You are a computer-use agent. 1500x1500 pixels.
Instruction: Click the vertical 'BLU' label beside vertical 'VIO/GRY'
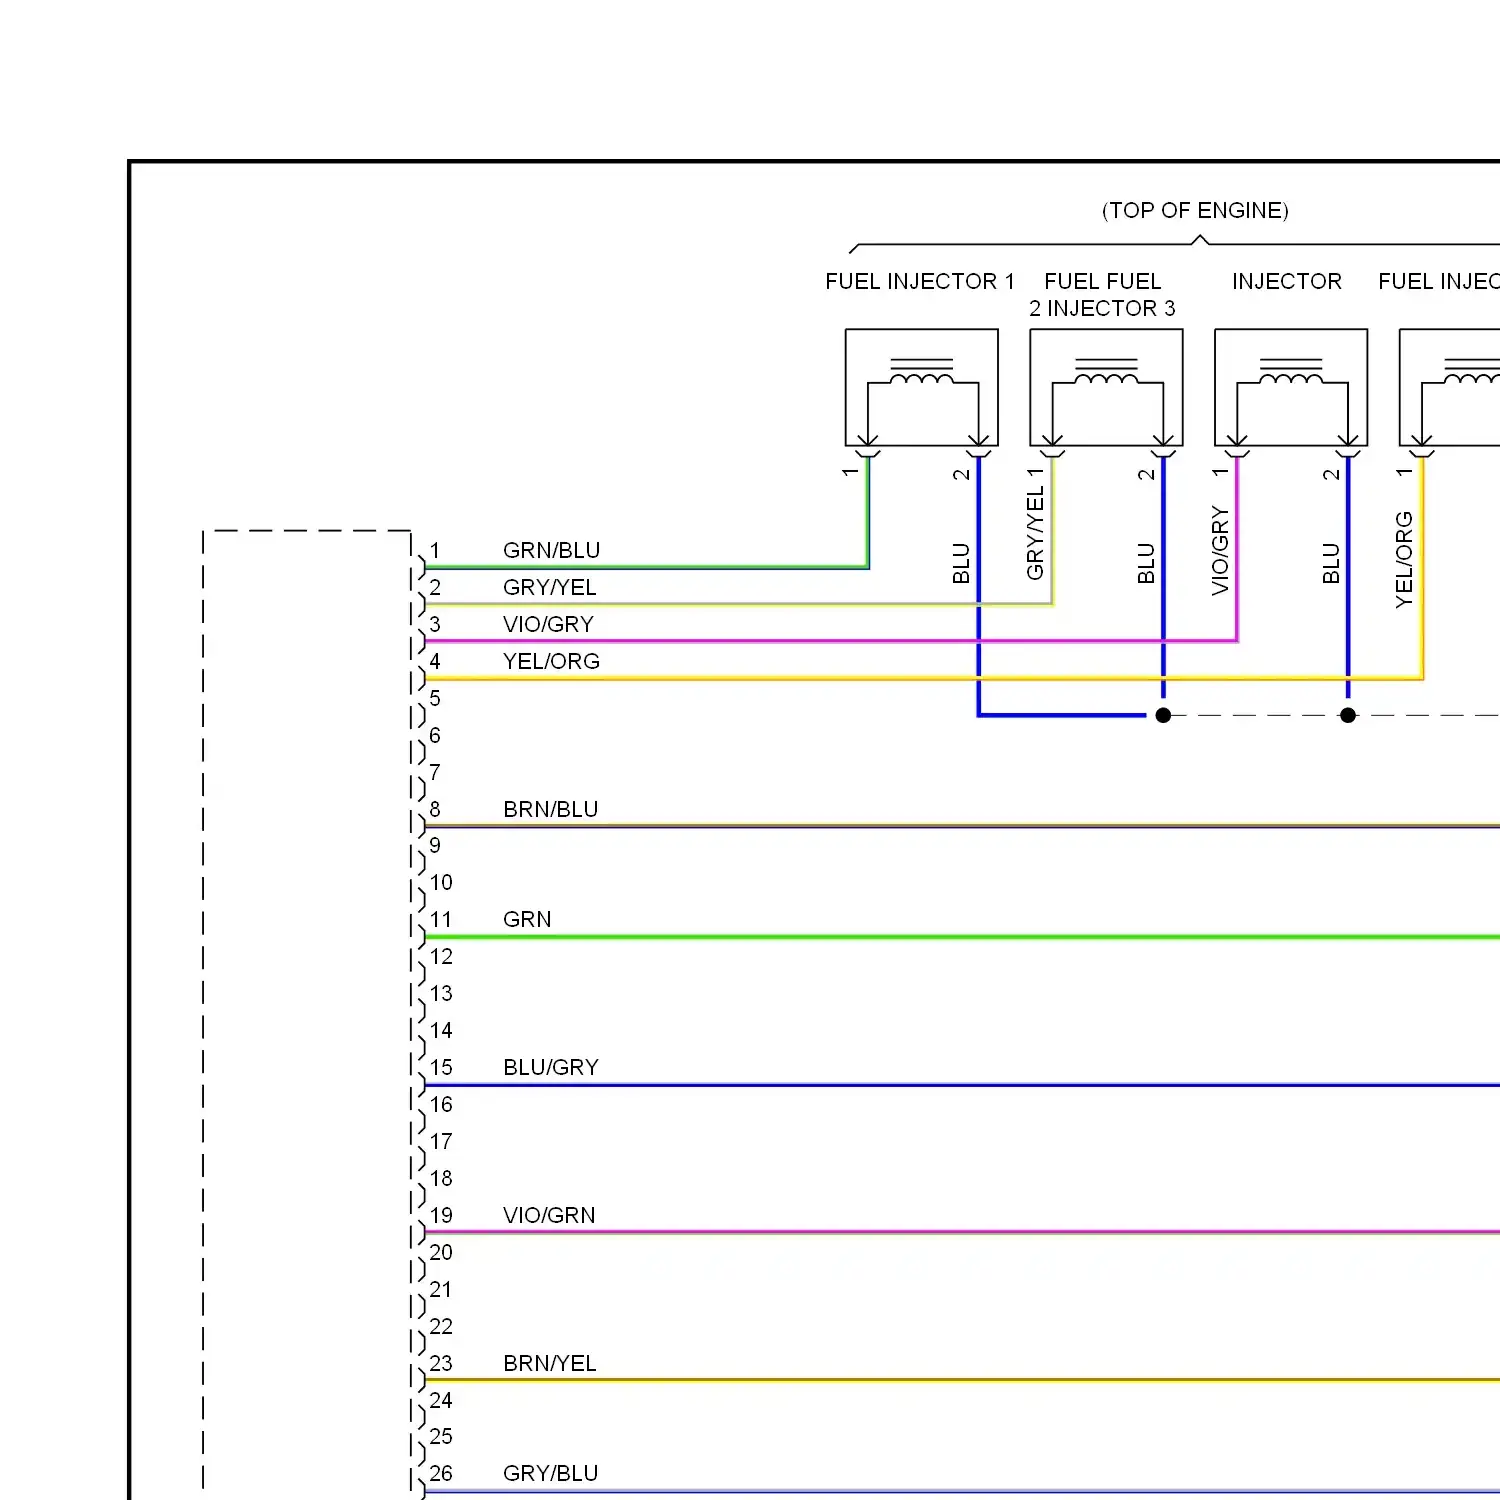(x=1146, y=563)
